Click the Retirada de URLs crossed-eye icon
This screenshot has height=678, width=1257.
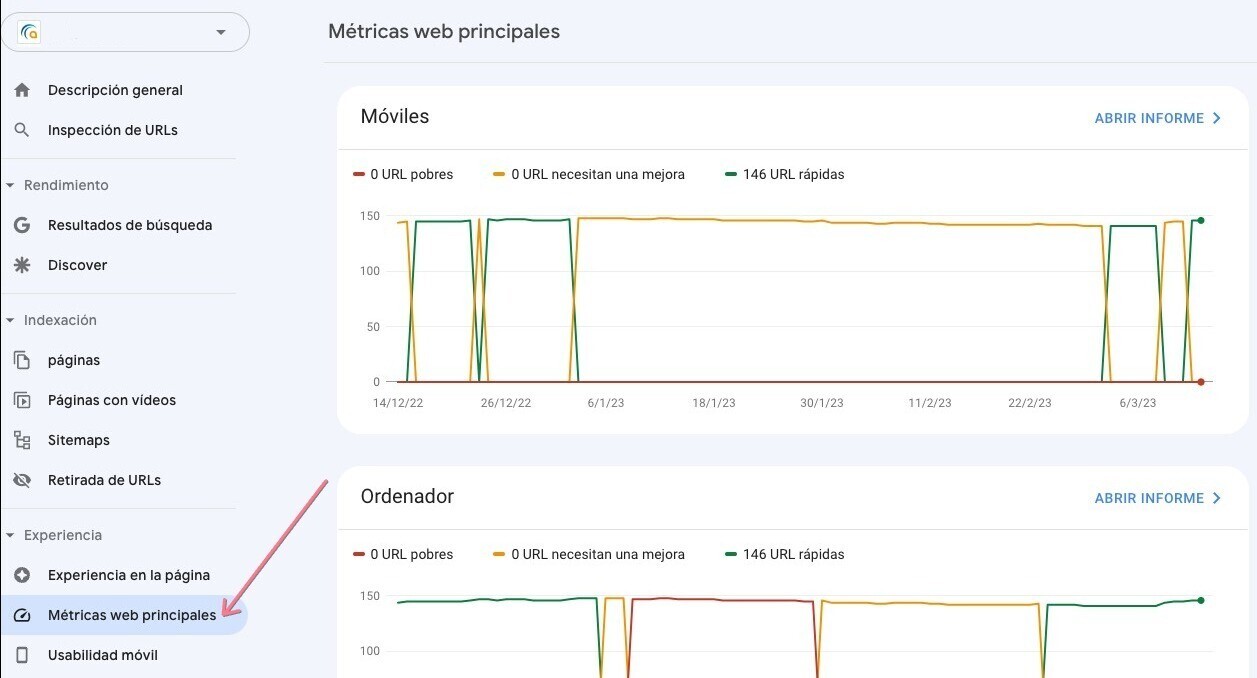point(22,479)
